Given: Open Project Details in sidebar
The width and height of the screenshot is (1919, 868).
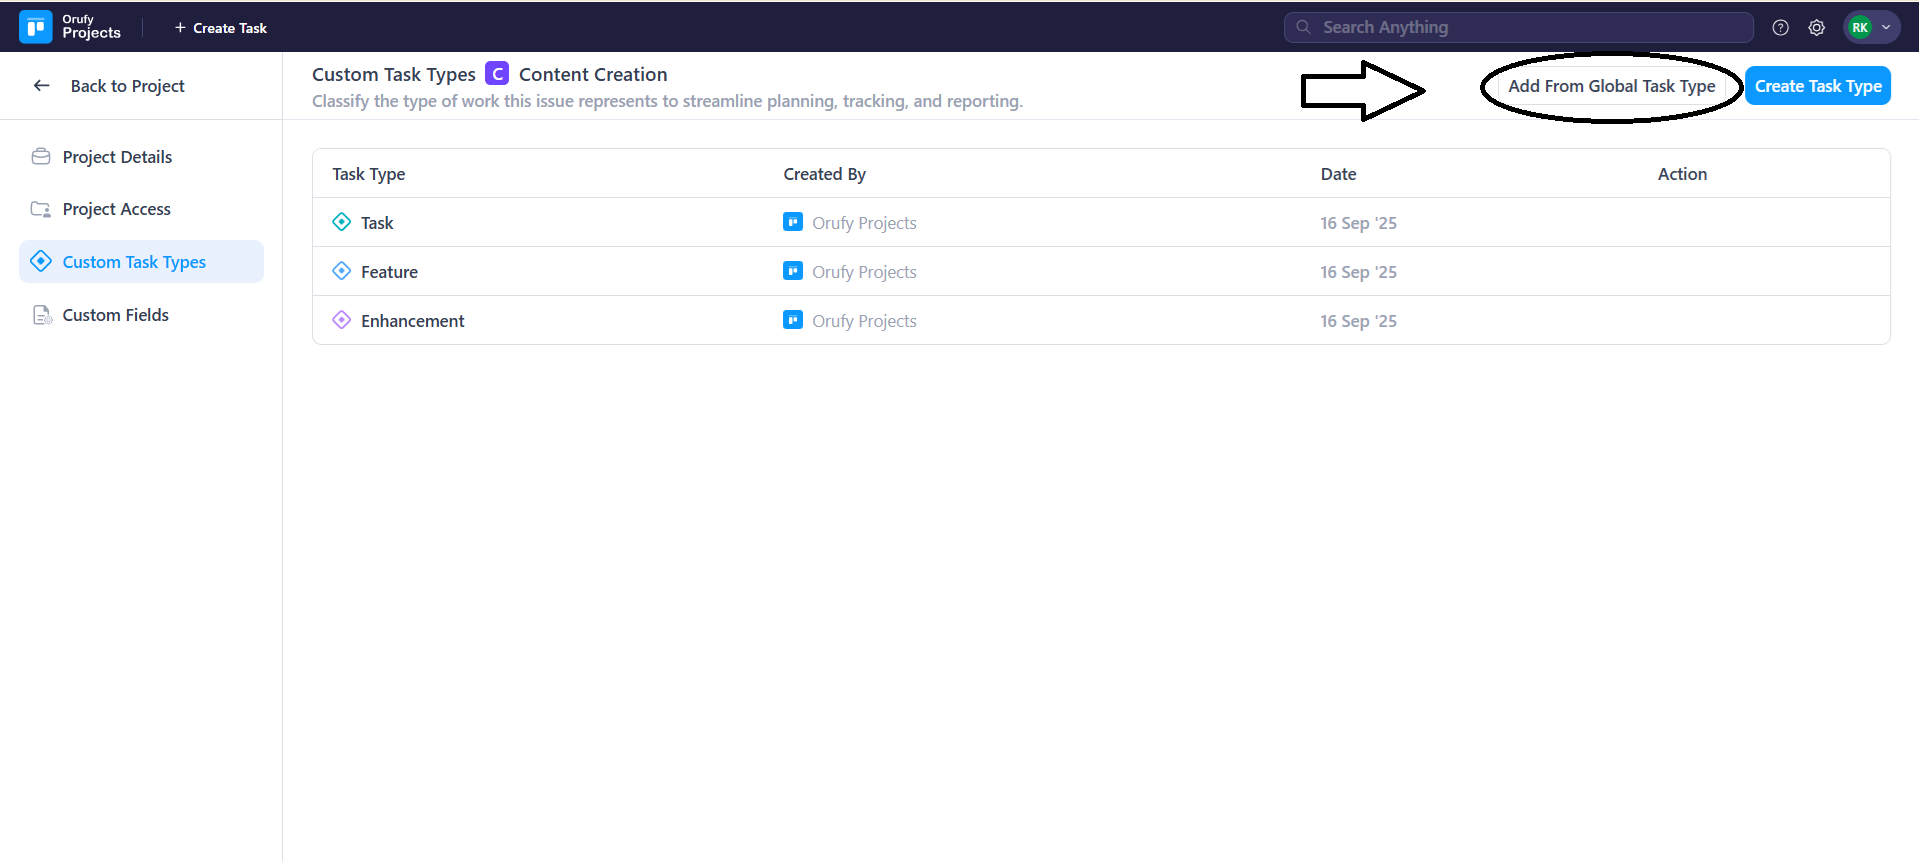Looking at the screenshot, I should click(117, 157).
